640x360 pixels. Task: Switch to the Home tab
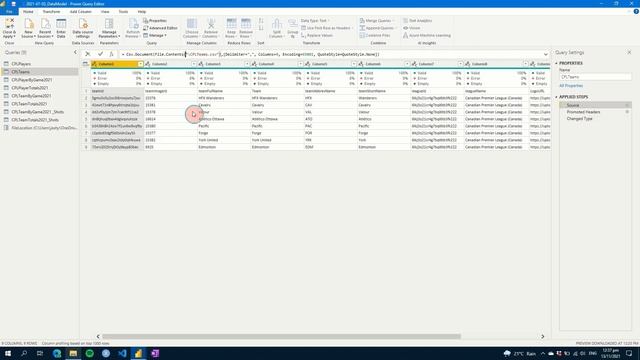28,11
